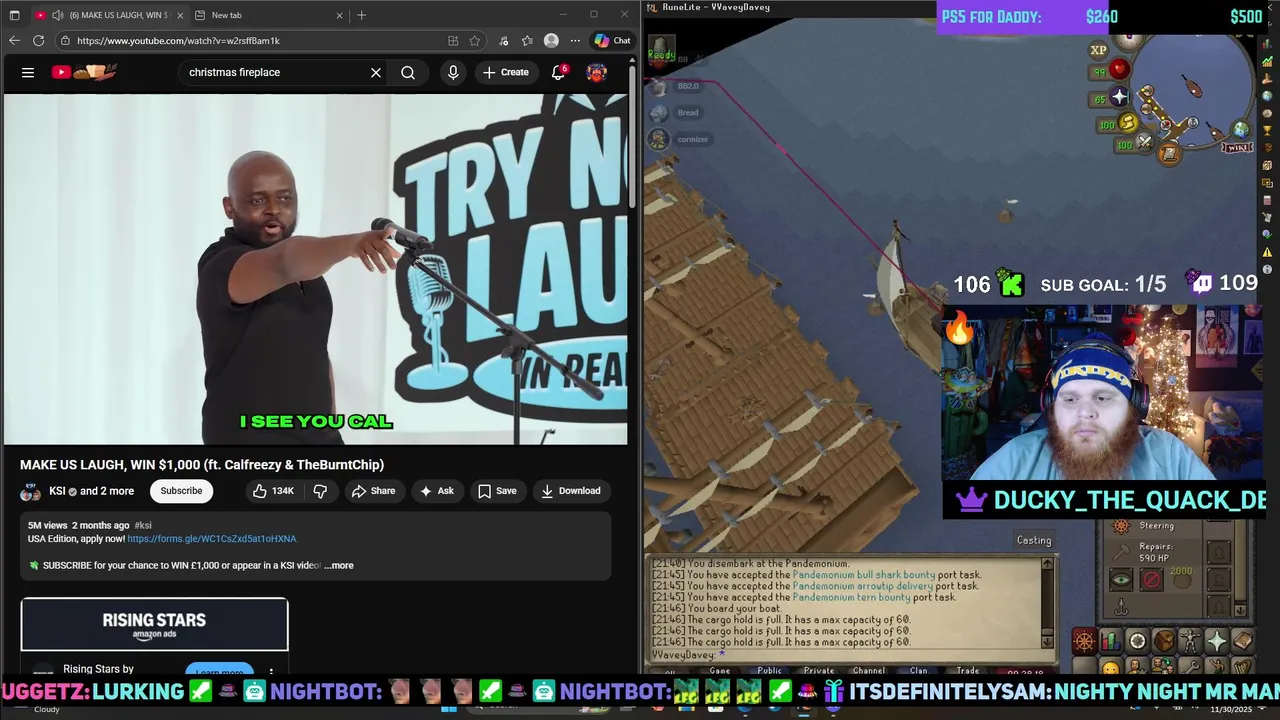Share the video
The height and width of the screenshot is (720, 1280).
point(374,491)
